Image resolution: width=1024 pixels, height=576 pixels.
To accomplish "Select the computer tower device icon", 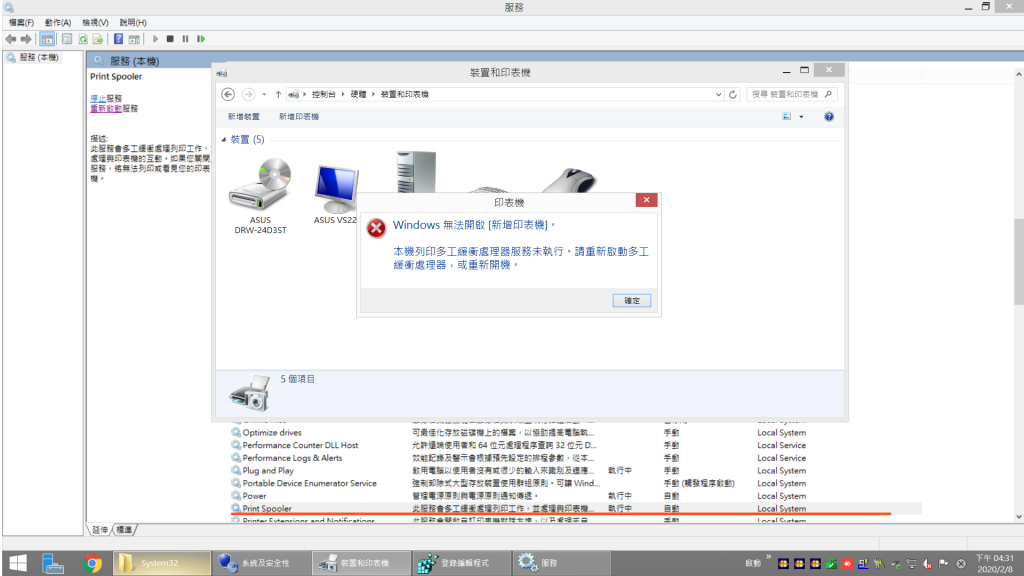I will pos(416,172).
